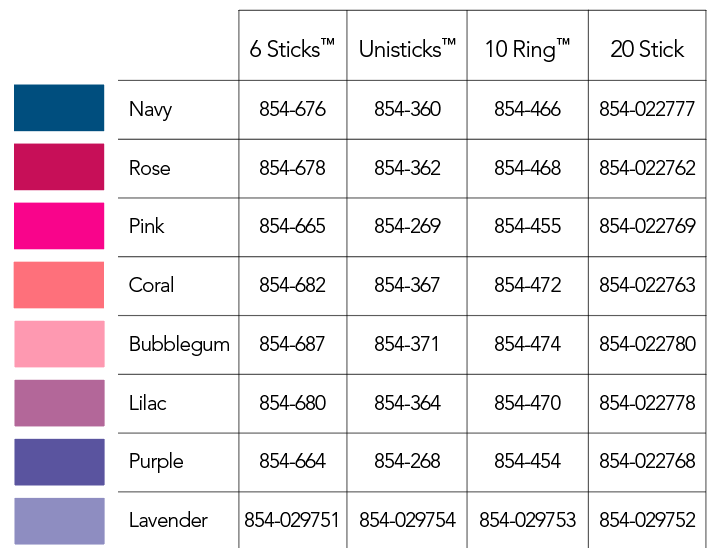Select the Rose color swatch
The height and width of the screenshot is (548, 714).
(59, 167)
